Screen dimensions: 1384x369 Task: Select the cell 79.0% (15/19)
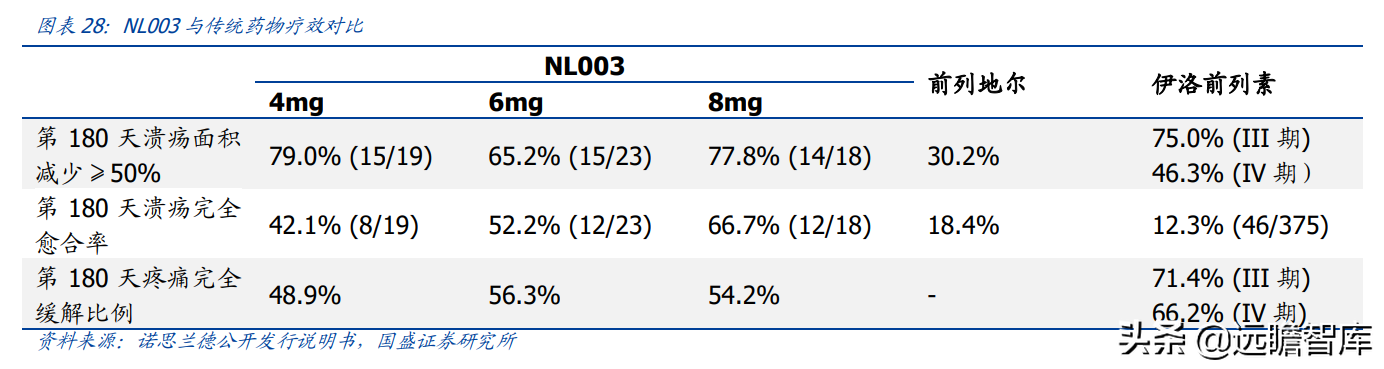(x=350, y=156)
